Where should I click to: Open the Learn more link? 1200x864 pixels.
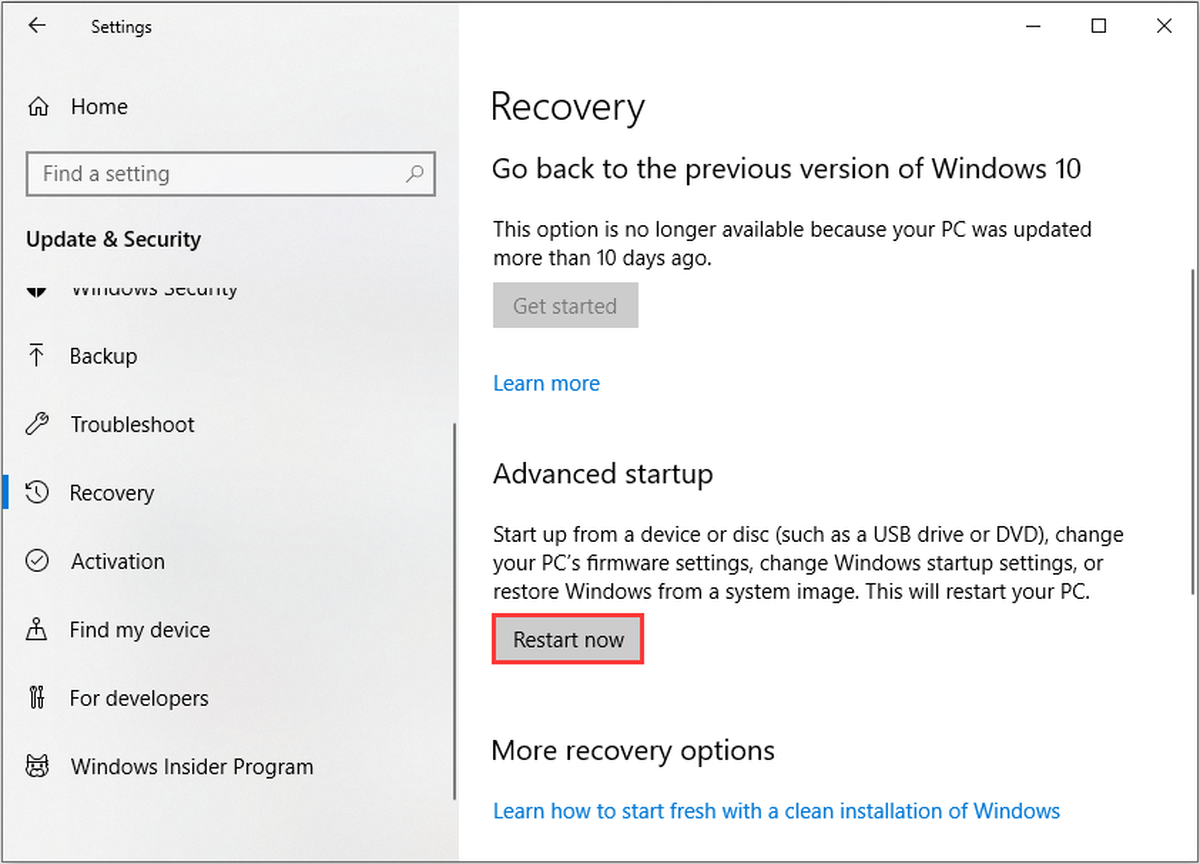(x=546, y=384)
